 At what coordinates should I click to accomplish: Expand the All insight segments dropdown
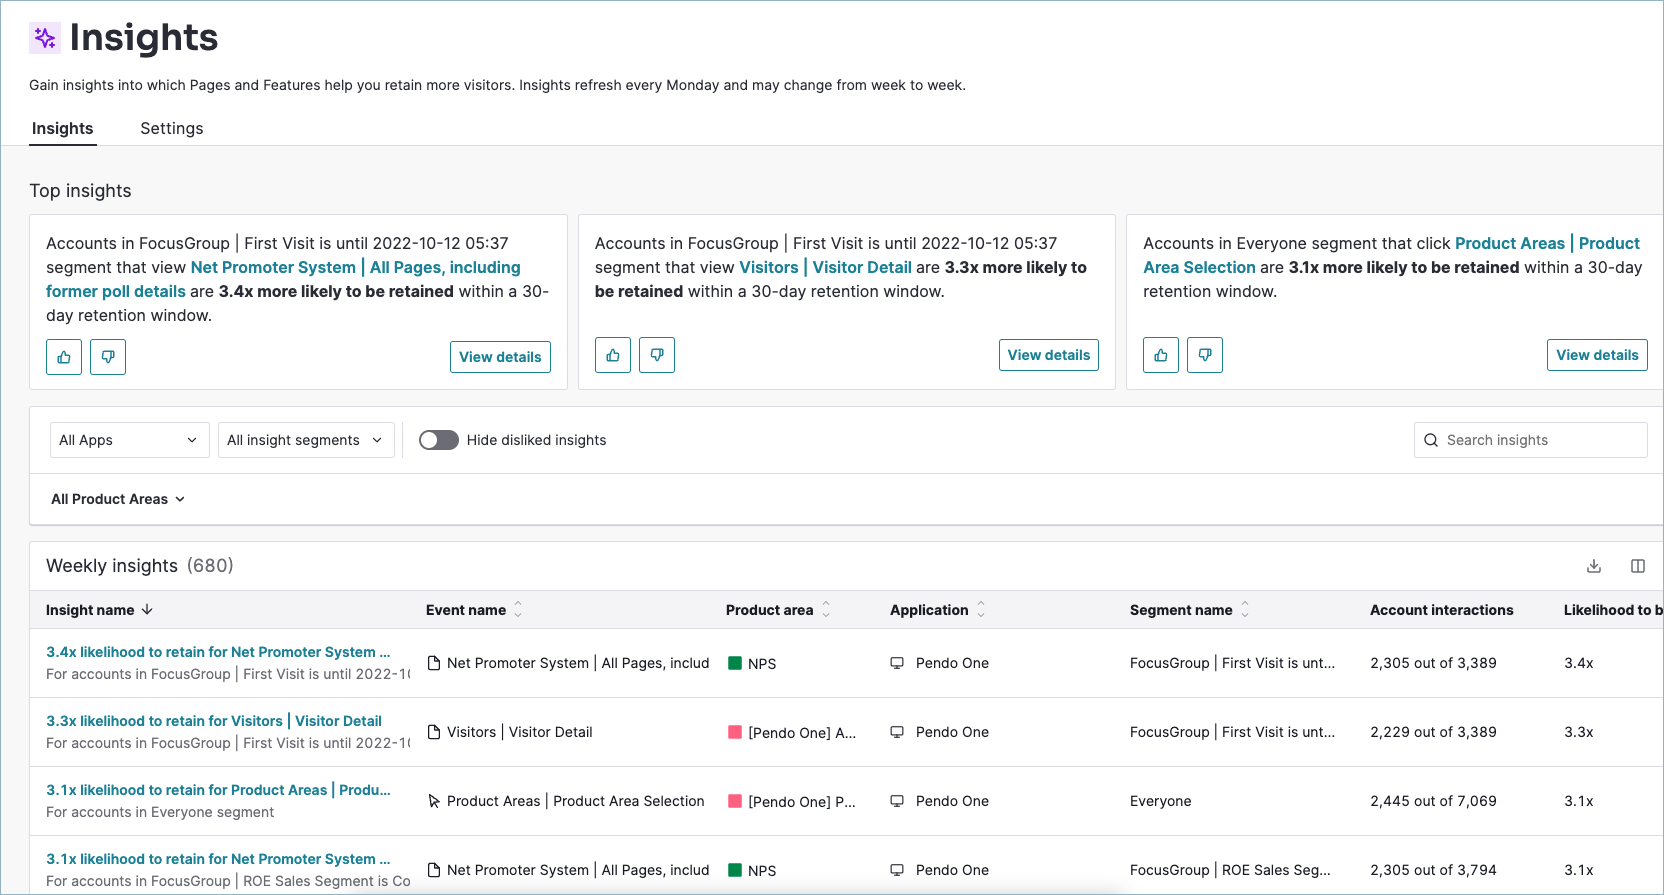305,440
